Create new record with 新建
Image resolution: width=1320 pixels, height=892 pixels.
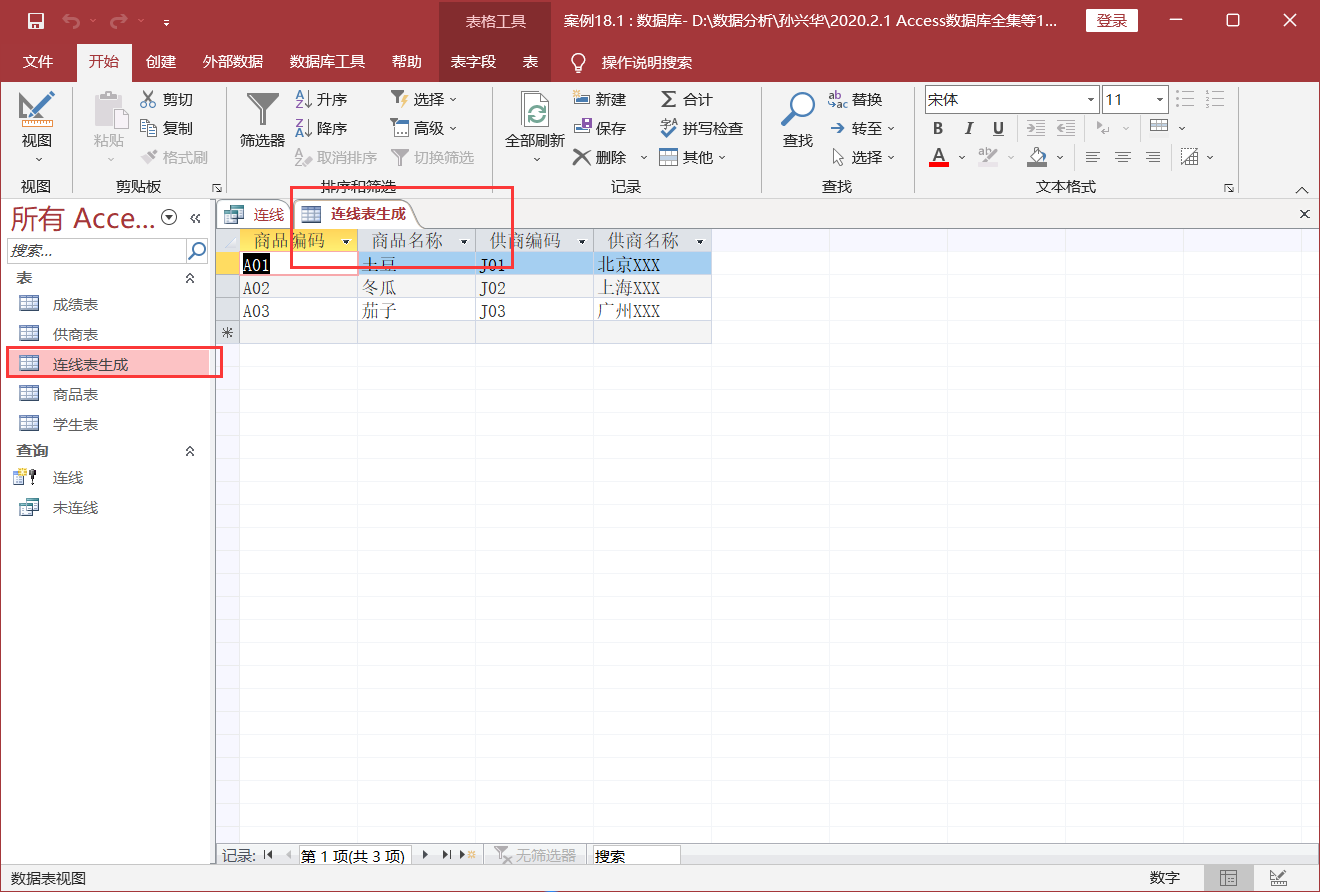600,99
